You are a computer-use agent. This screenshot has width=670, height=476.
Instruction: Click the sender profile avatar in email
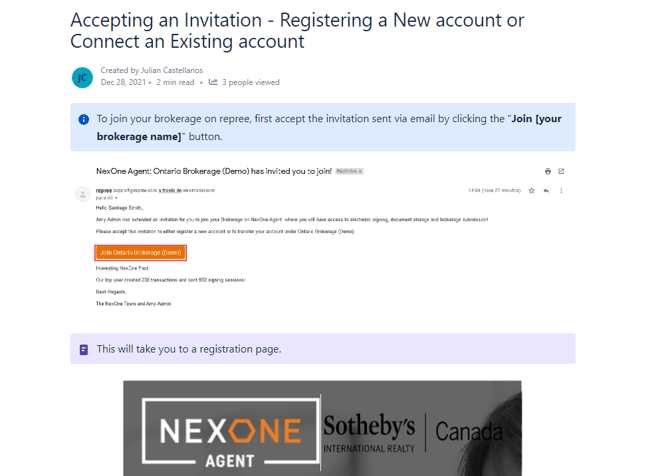[83, 194]
